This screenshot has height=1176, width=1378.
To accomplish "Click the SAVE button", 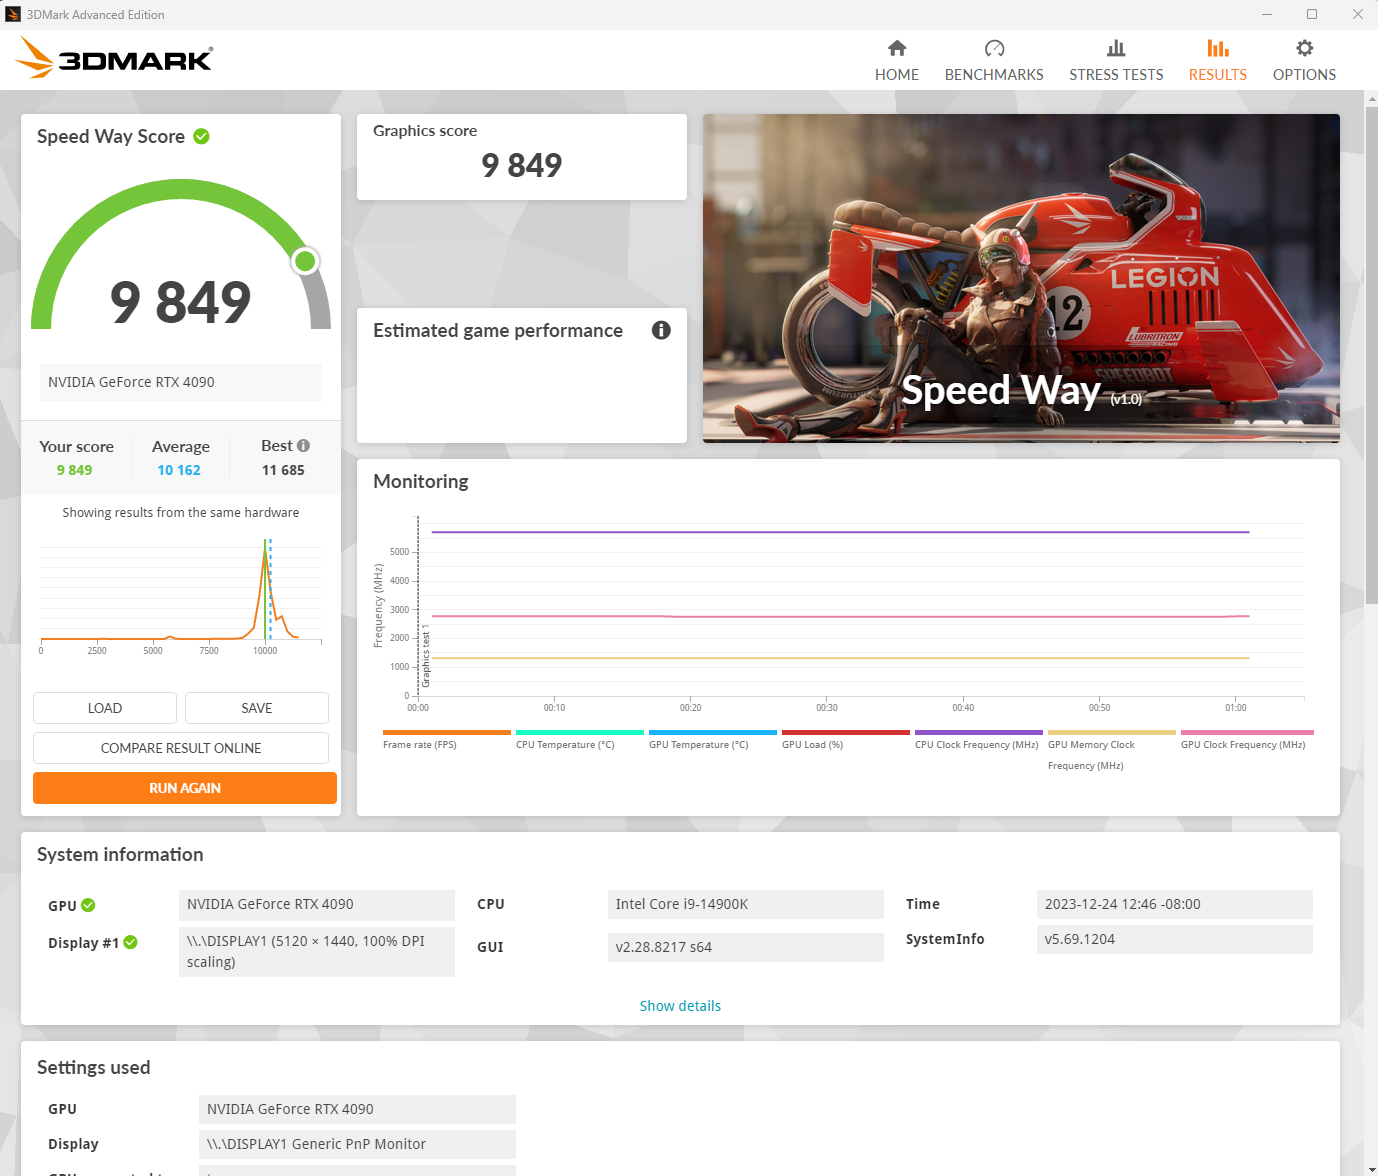I will (x=257, y=708).
